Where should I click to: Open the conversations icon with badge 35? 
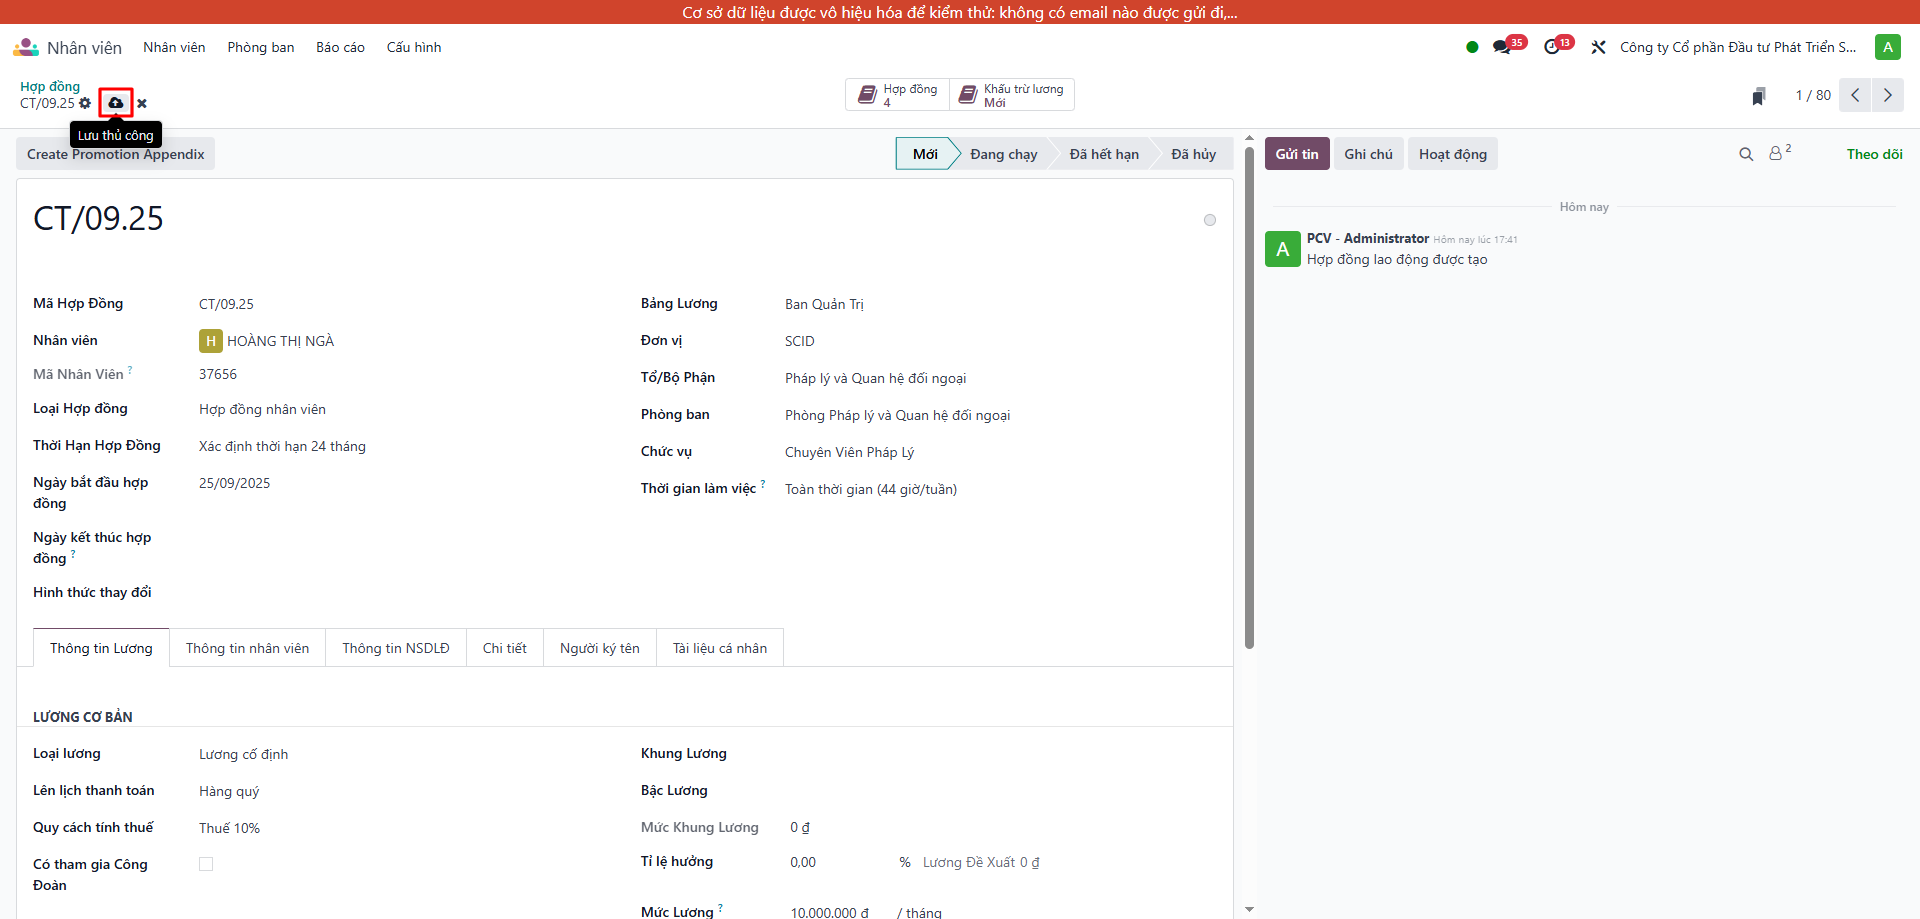pos(1502,47)
